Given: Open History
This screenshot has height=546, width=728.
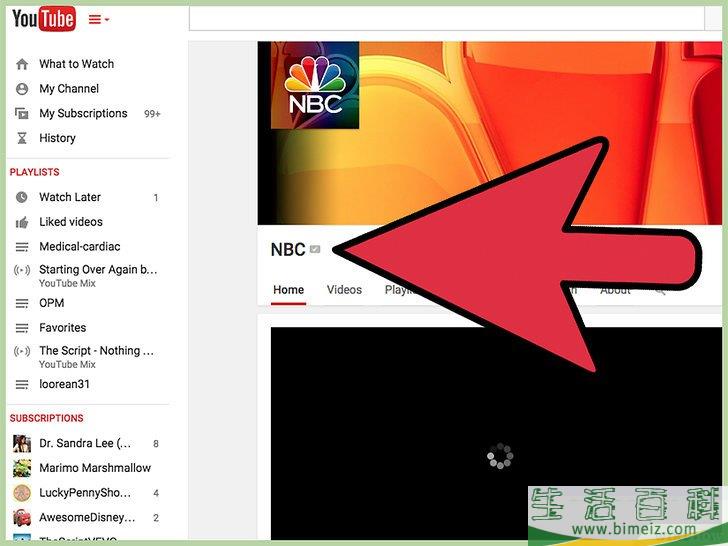Looking at the screenshot, I should (58, 138).
